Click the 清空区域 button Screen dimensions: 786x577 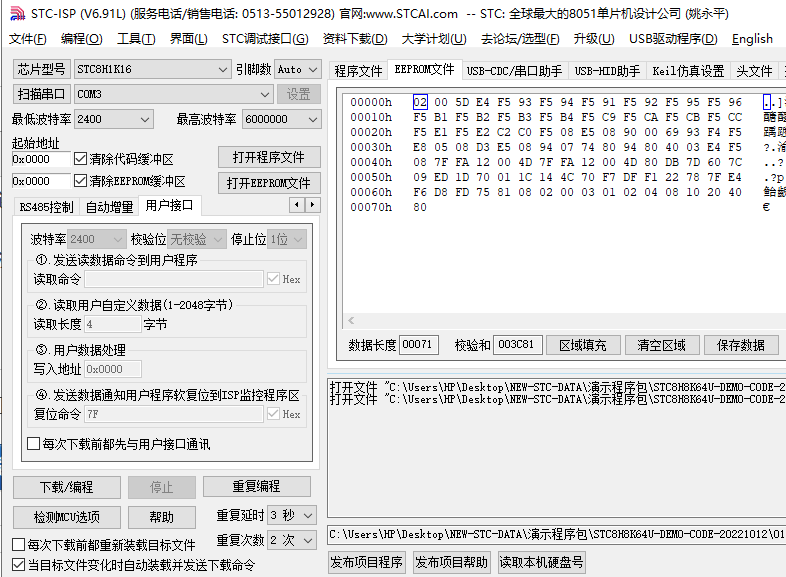pyautogui.click(x=662, y=345)
